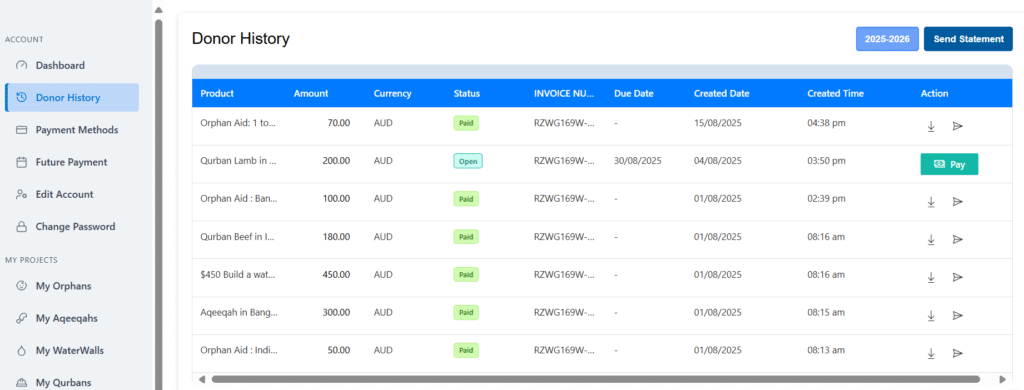Viewport: 1024px width, 390px height.
Task: Download invoice for $450 Build a water row
Action: tap(931, 278)
